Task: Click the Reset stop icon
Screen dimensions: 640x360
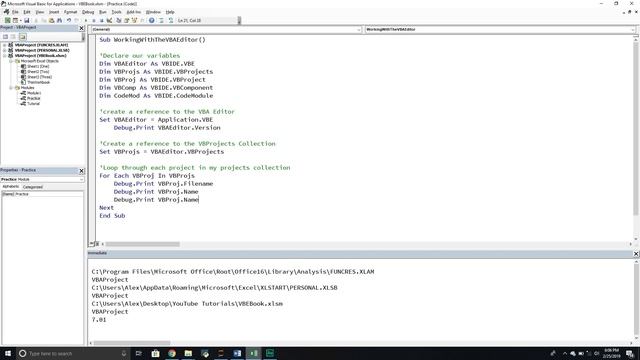Action: [x=101, y=20]
